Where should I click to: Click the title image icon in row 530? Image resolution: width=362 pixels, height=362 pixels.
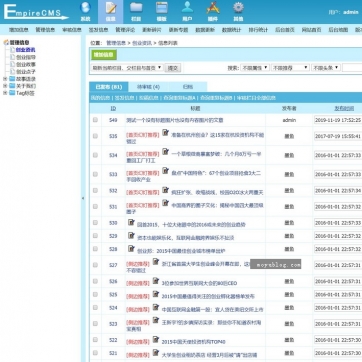tap(131, 222)
